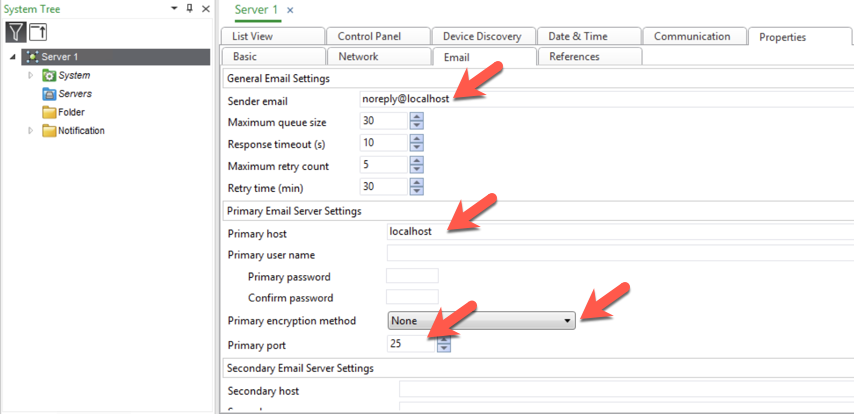Screen dimensions: 854x414
Task: Expand the System tree node
Action: click(31, 75)
